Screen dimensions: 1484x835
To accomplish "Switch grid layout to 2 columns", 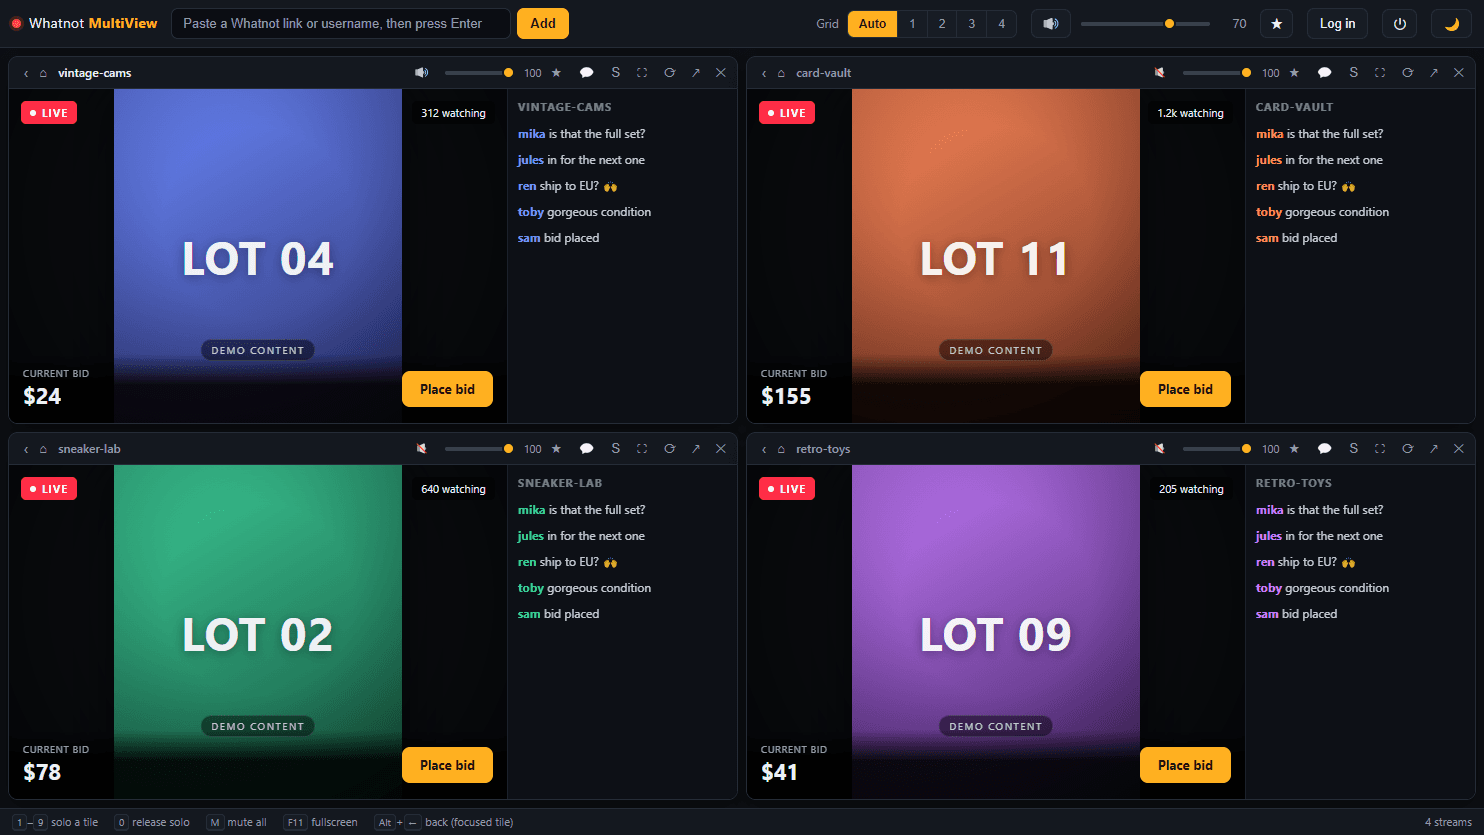I will [x=942, y=24].
